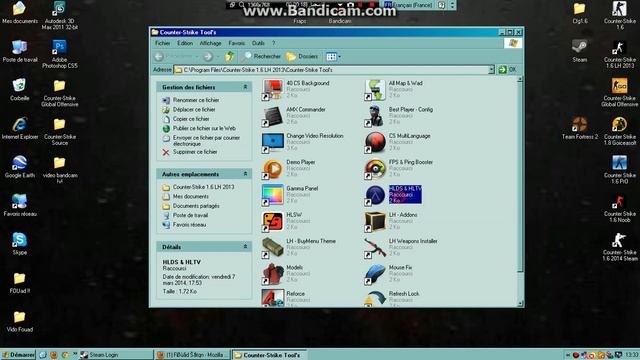Screen dimensions: 640x360
Task: Open the Outils menu
Action: click(258, 43)
